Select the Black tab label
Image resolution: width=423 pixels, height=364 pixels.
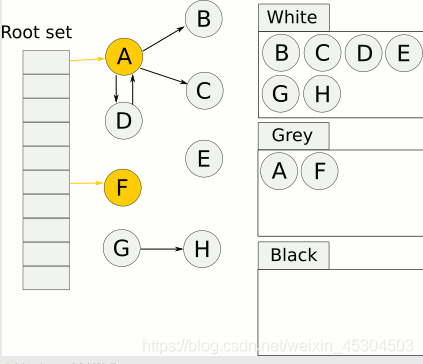pyautogui.click(x=294, y=255)
